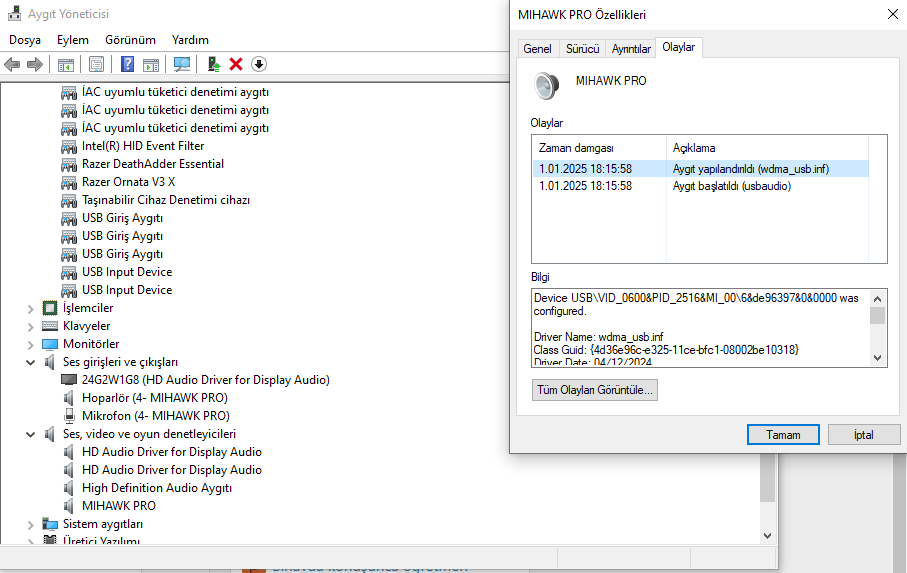This screenshot has height=573, width=907.
Task: Open the Eylem menu
Action: 73,40
